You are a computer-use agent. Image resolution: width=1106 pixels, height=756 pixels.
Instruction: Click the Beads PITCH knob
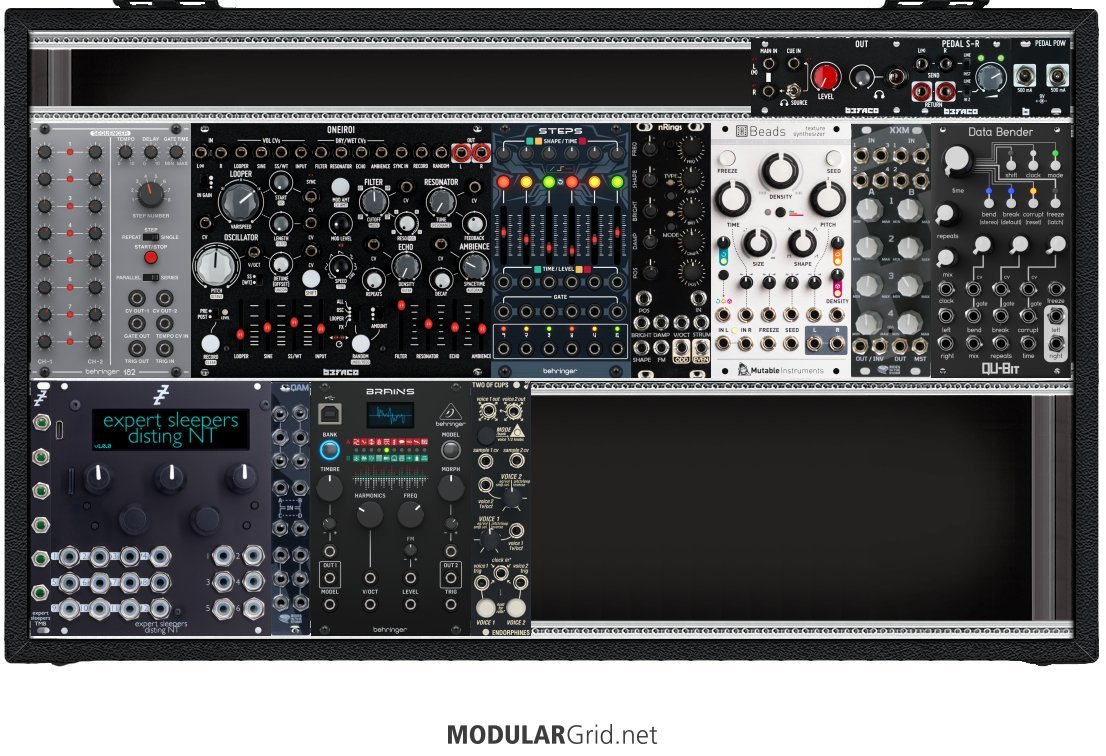pyautogui.click(x=827, y=199)
